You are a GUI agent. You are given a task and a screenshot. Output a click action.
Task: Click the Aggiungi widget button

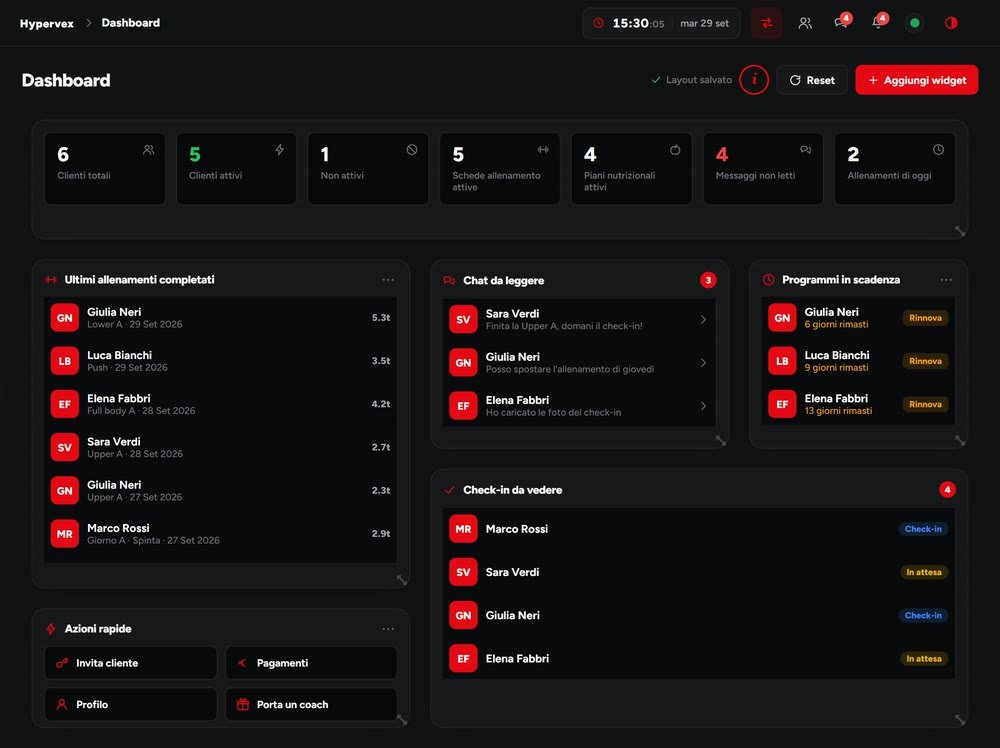[916, 80]
